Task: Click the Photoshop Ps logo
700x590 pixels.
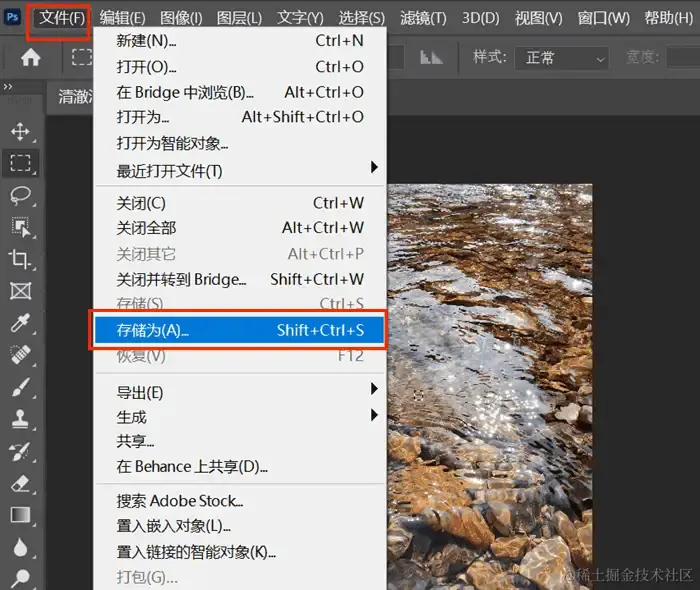Action: click(12, 17)
